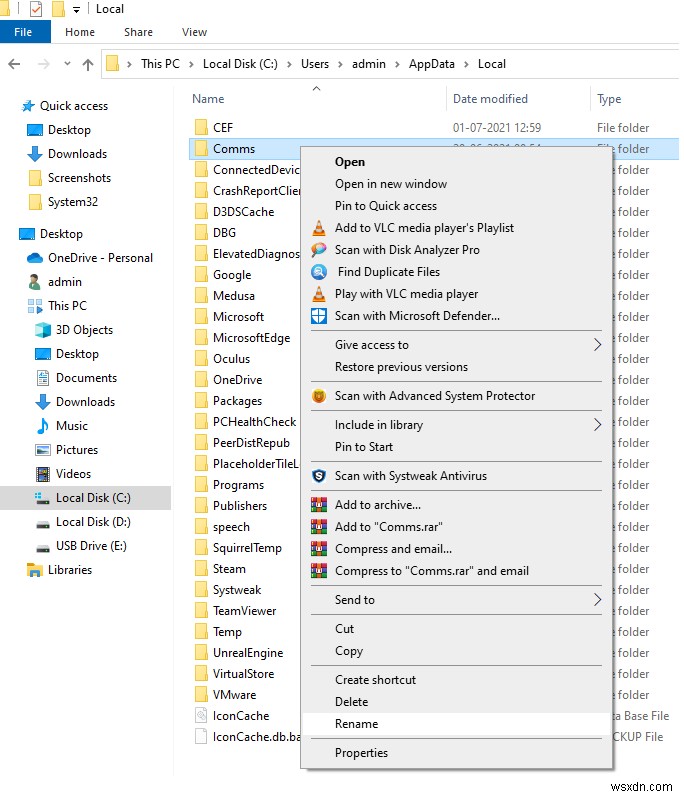Expand the Include in library submenu arrow
This screenshot has width=684, height=797.
597,424
